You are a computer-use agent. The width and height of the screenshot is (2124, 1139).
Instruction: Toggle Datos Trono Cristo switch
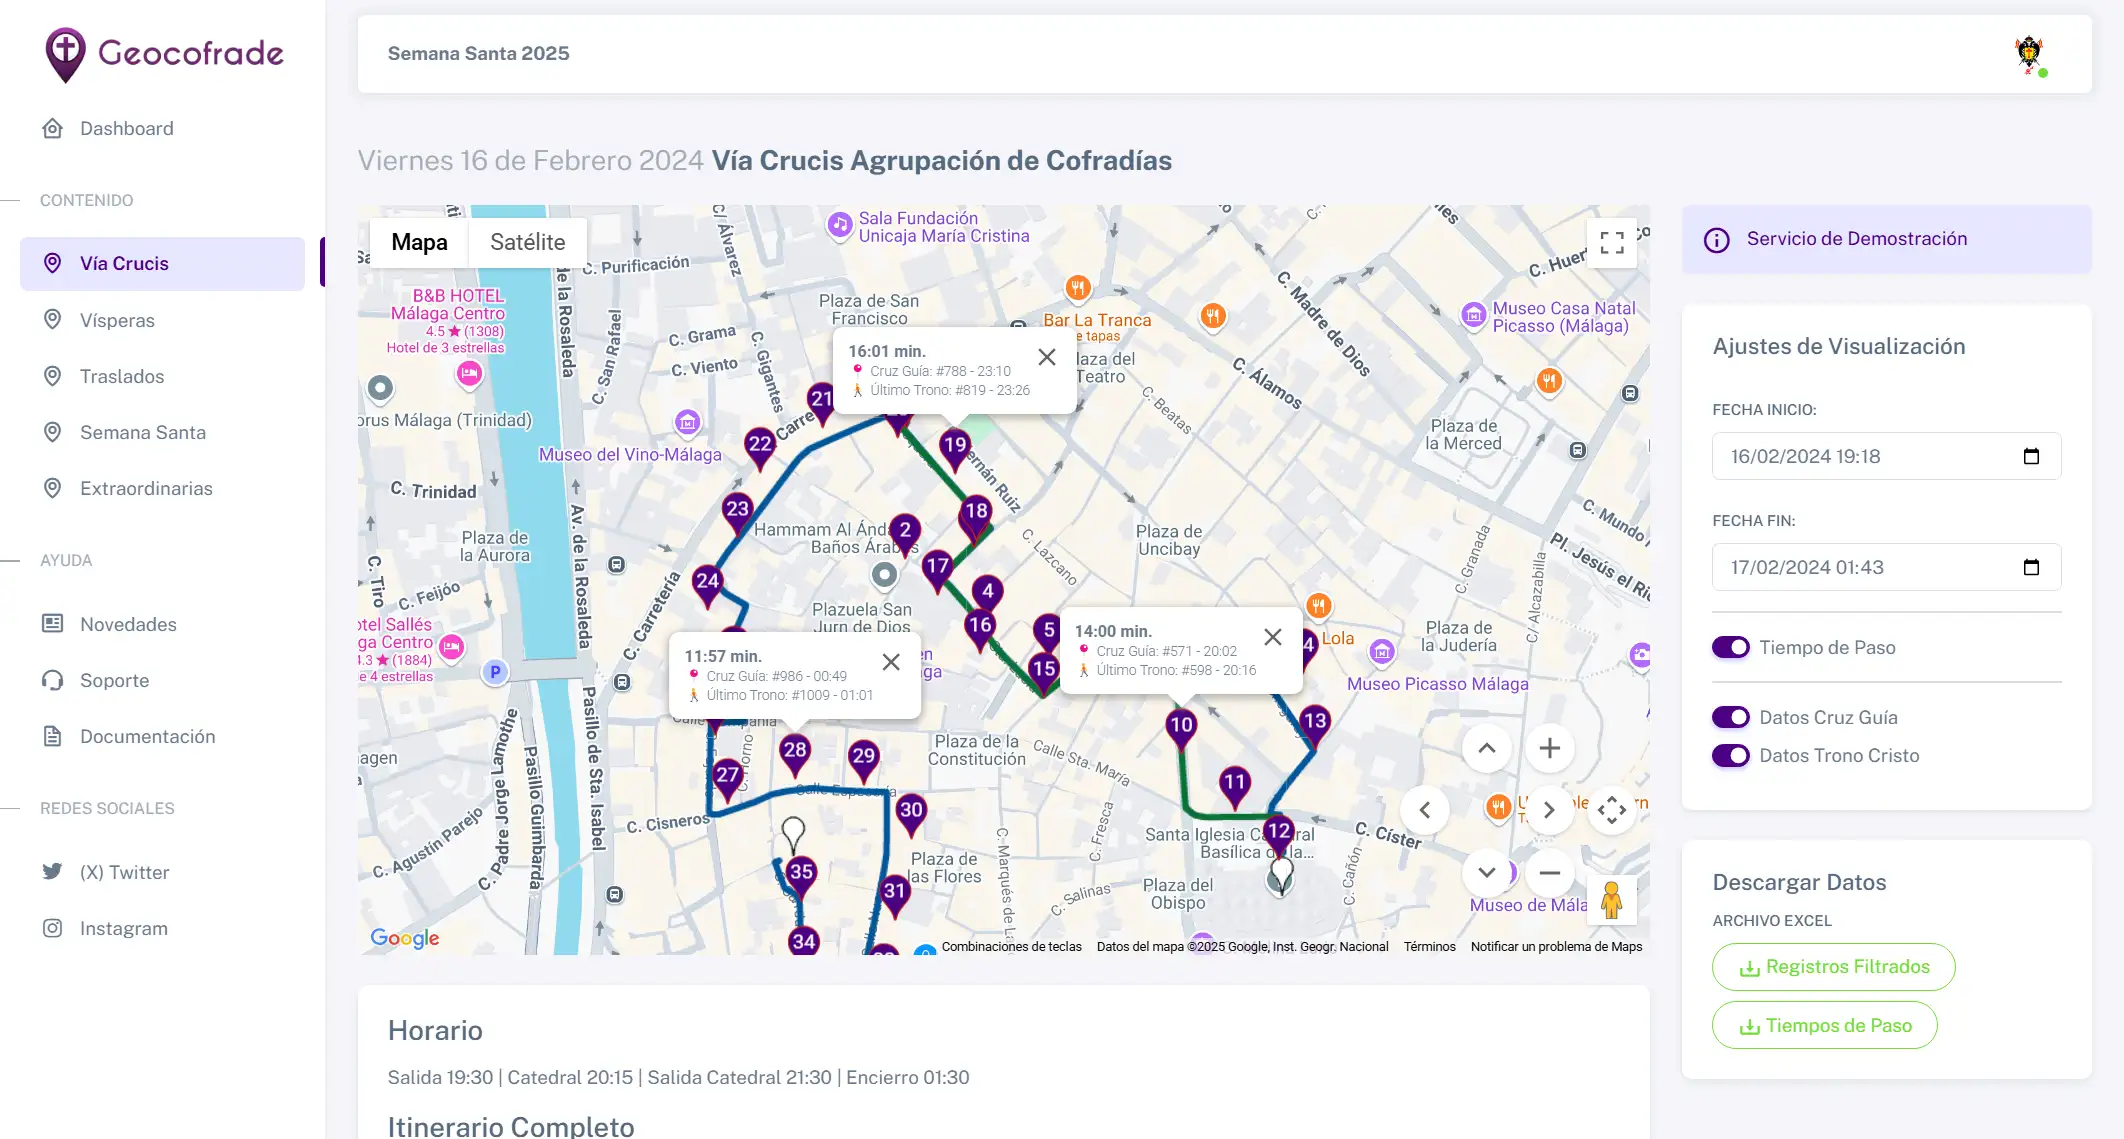[1730, 755]
